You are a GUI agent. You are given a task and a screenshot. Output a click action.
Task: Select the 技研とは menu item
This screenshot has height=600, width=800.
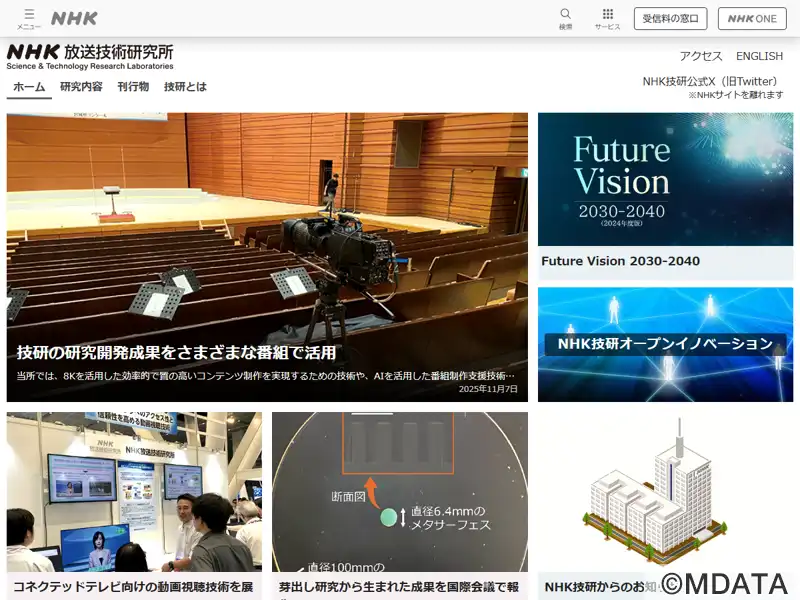coord(185,87)
